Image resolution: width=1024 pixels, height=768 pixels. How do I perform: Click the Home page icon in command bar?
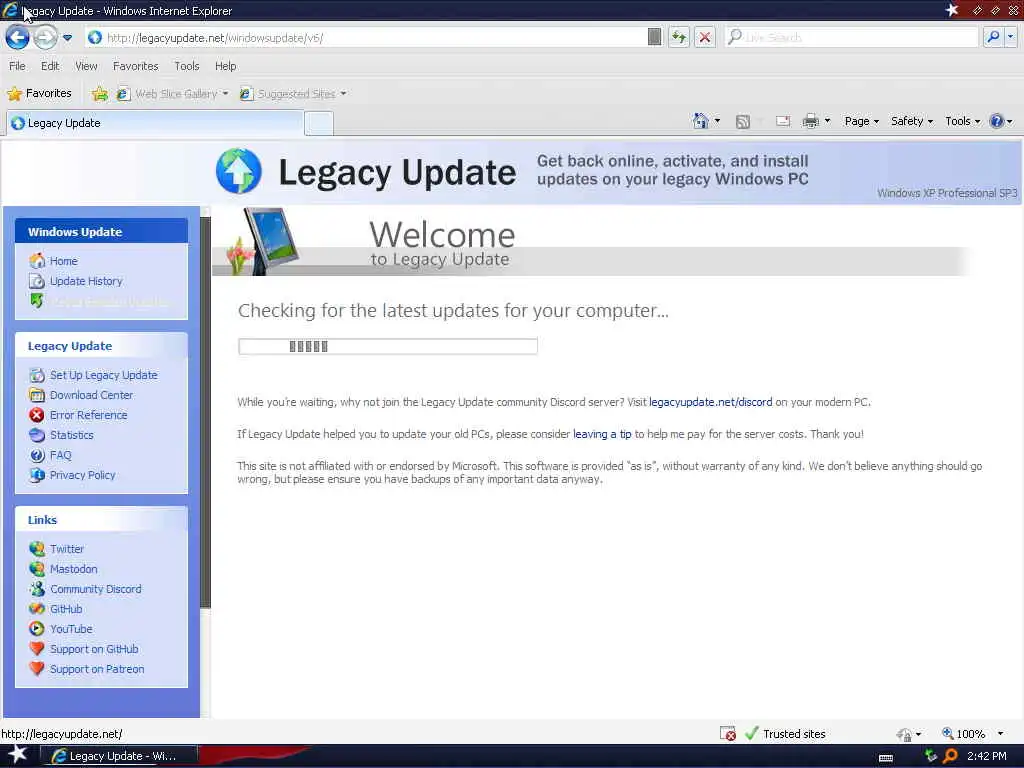point(700,121)
